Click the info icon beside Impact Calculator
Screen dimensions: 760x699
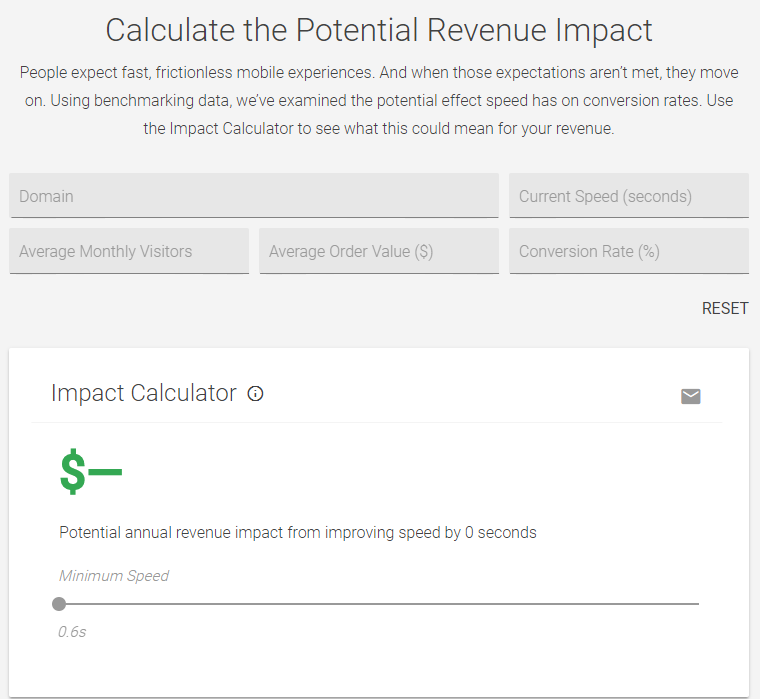(255, 393)
